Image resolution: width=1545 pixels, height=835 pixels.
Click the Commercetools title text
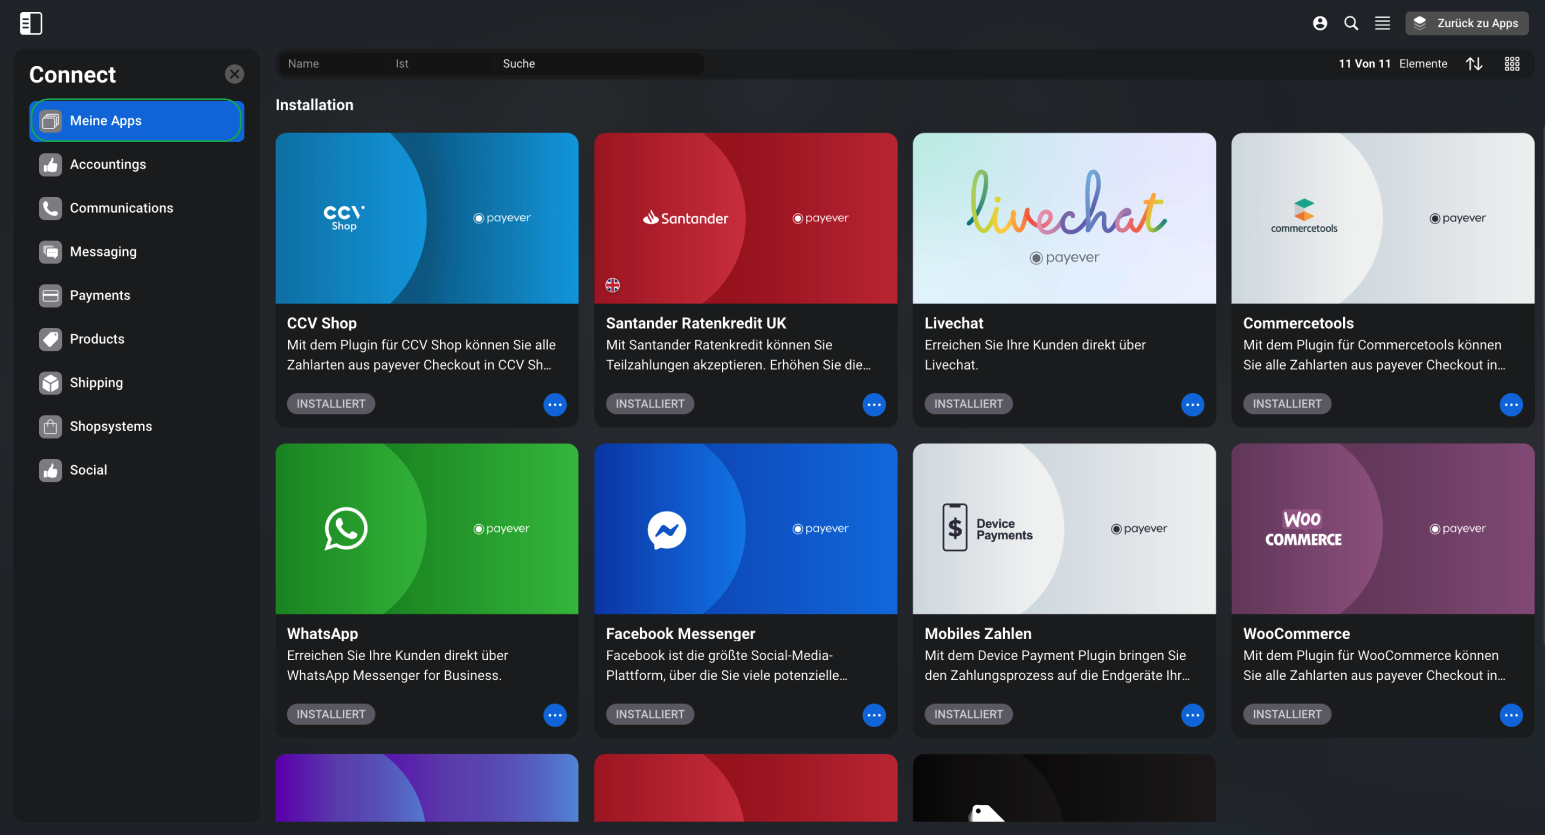click(x=1298, y=323)
